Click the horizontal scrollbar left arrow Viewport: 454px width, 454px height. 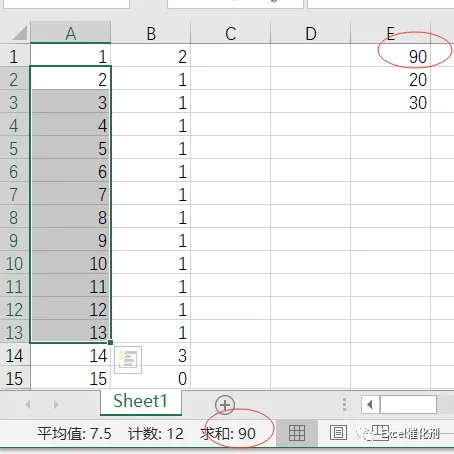click(370, 405)
